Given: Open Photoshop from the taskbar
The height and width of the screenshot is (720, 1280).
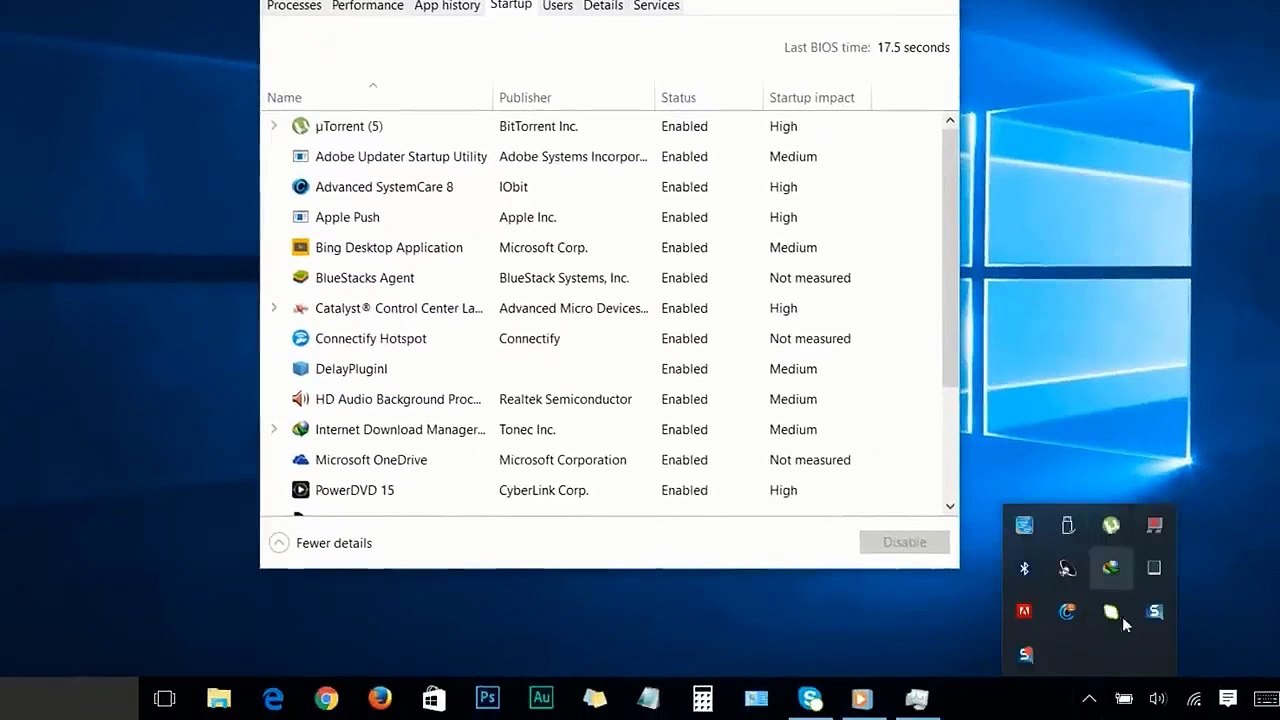Looking at the screenshot, I should [x=487, y=698].
